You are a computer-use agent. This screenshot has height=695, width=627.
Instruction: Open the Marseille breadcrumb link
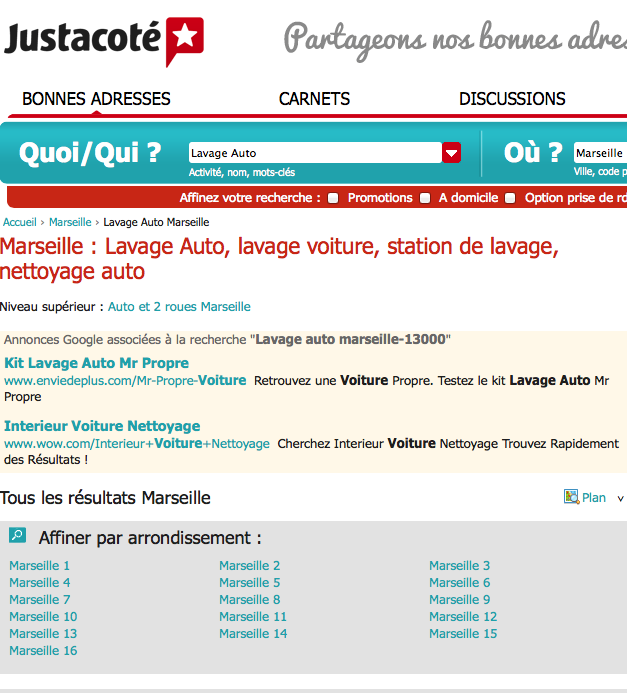[x=70, y=222]
